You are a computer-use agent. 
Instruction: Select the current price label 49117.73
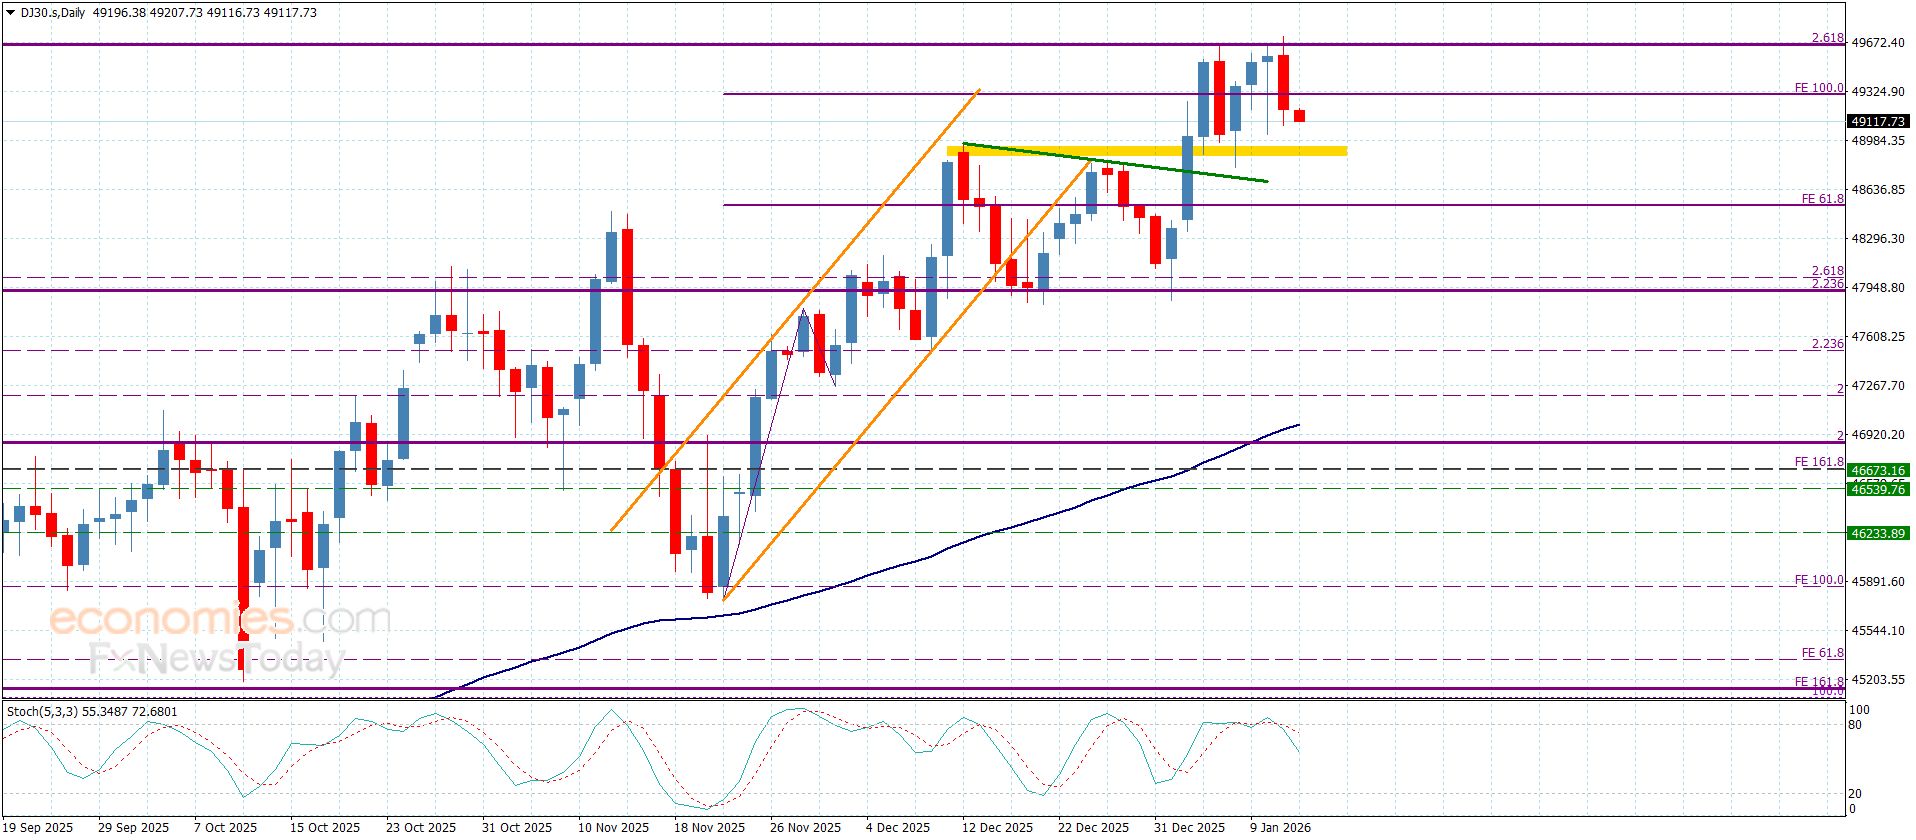pos(1877,121)
